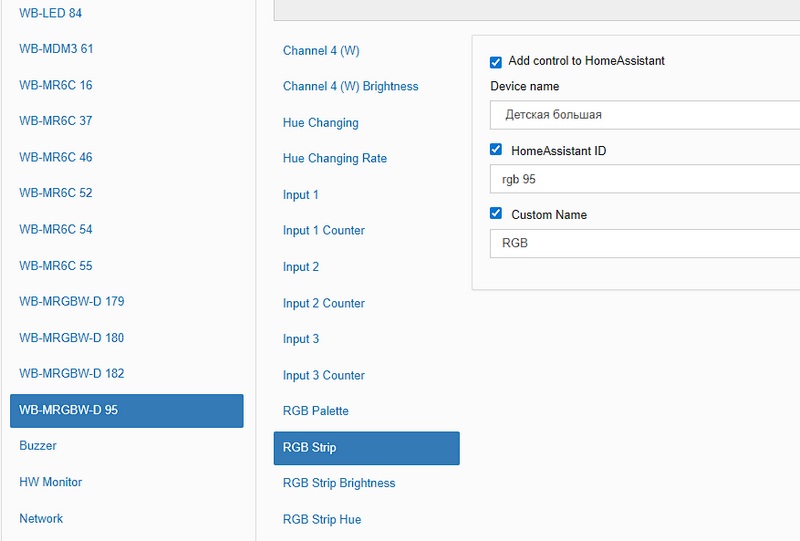Select the Buzzer device
Viewport: 800px width, 541px height.
[x=38, y=445]
